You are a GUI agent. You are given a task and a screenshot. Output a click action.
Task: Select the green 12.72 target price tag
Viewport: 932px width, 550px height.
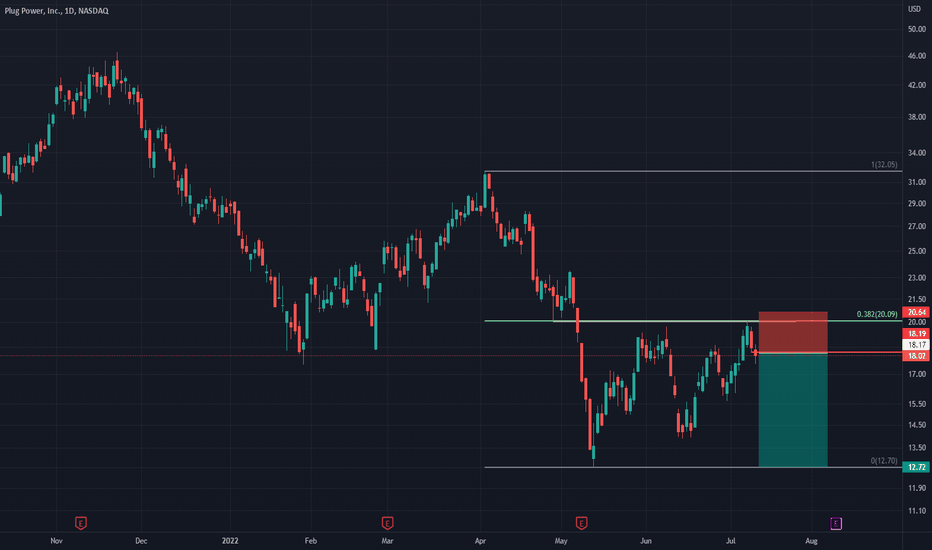click(x=917, y=467)
